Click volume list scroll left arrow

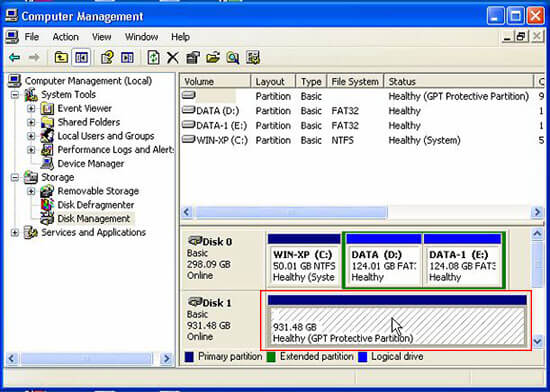coord(187,212)
